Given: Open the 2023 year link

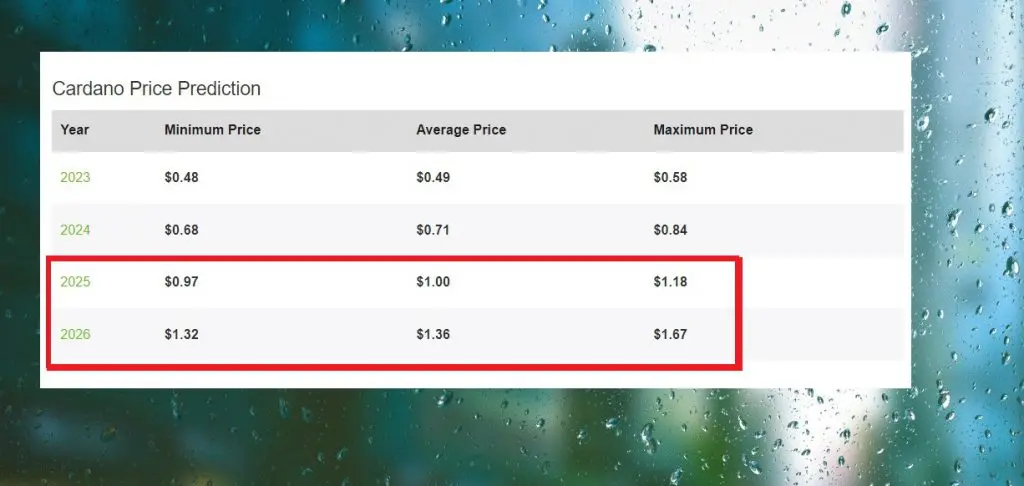Looking at the screenshot, I should 75,178.
